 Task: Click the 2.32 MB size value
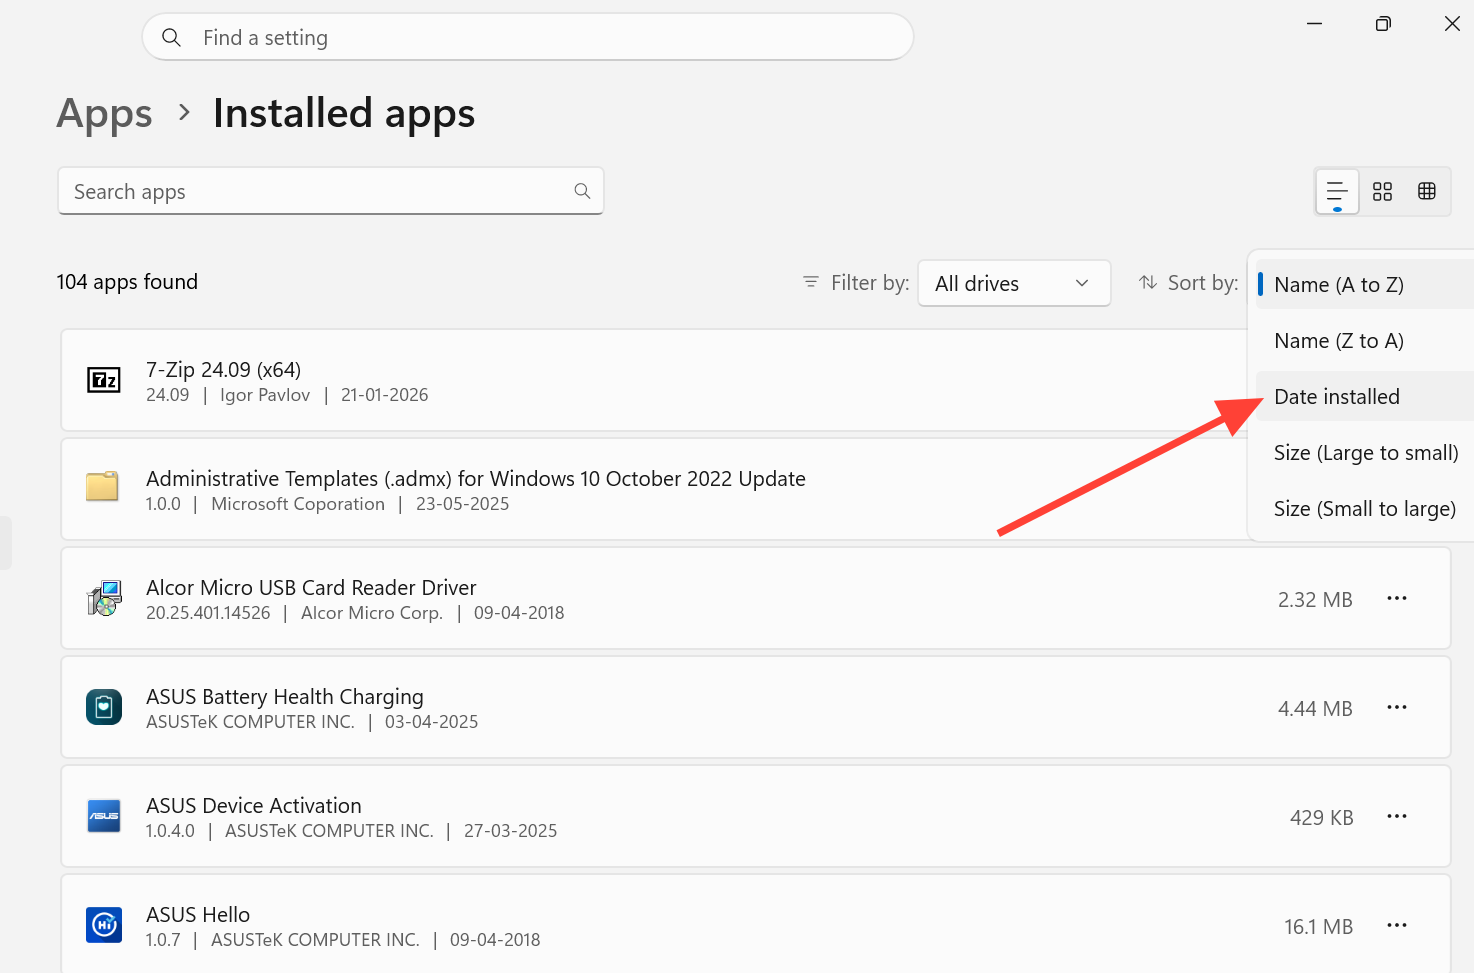(x=1315, y=600)
